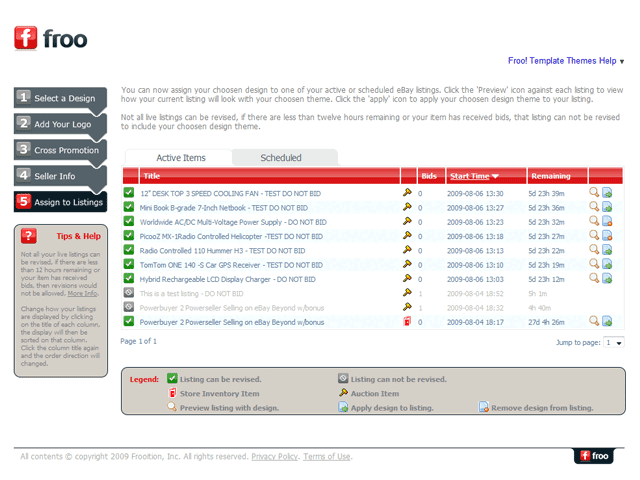The width and height of the screenshot is (640, 480).
Task: Go to step 2 Add Your Logo
Action: tap(60, 124)
